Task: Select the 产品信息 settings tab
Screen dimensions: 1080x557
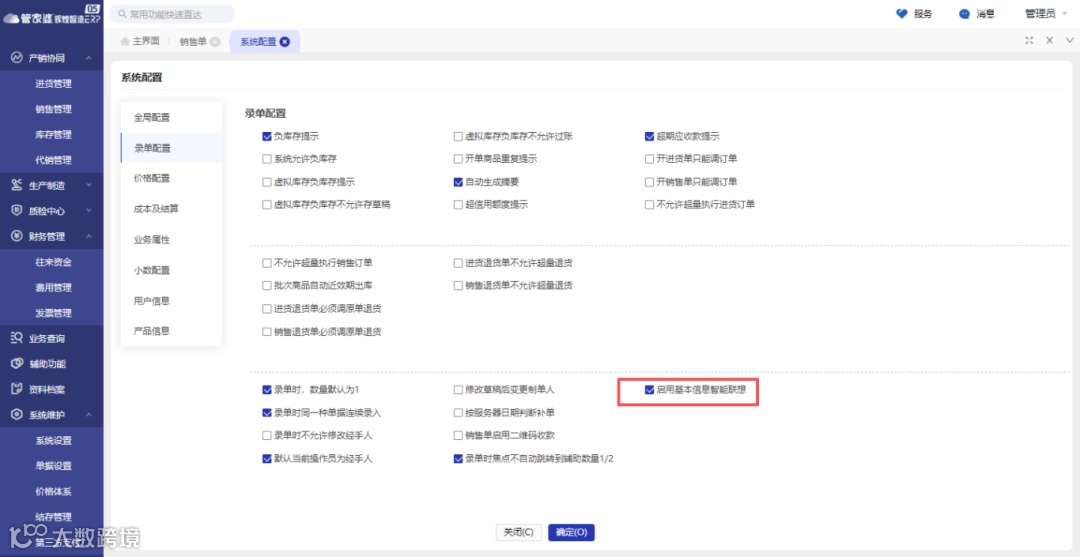Action: [171, 331]
